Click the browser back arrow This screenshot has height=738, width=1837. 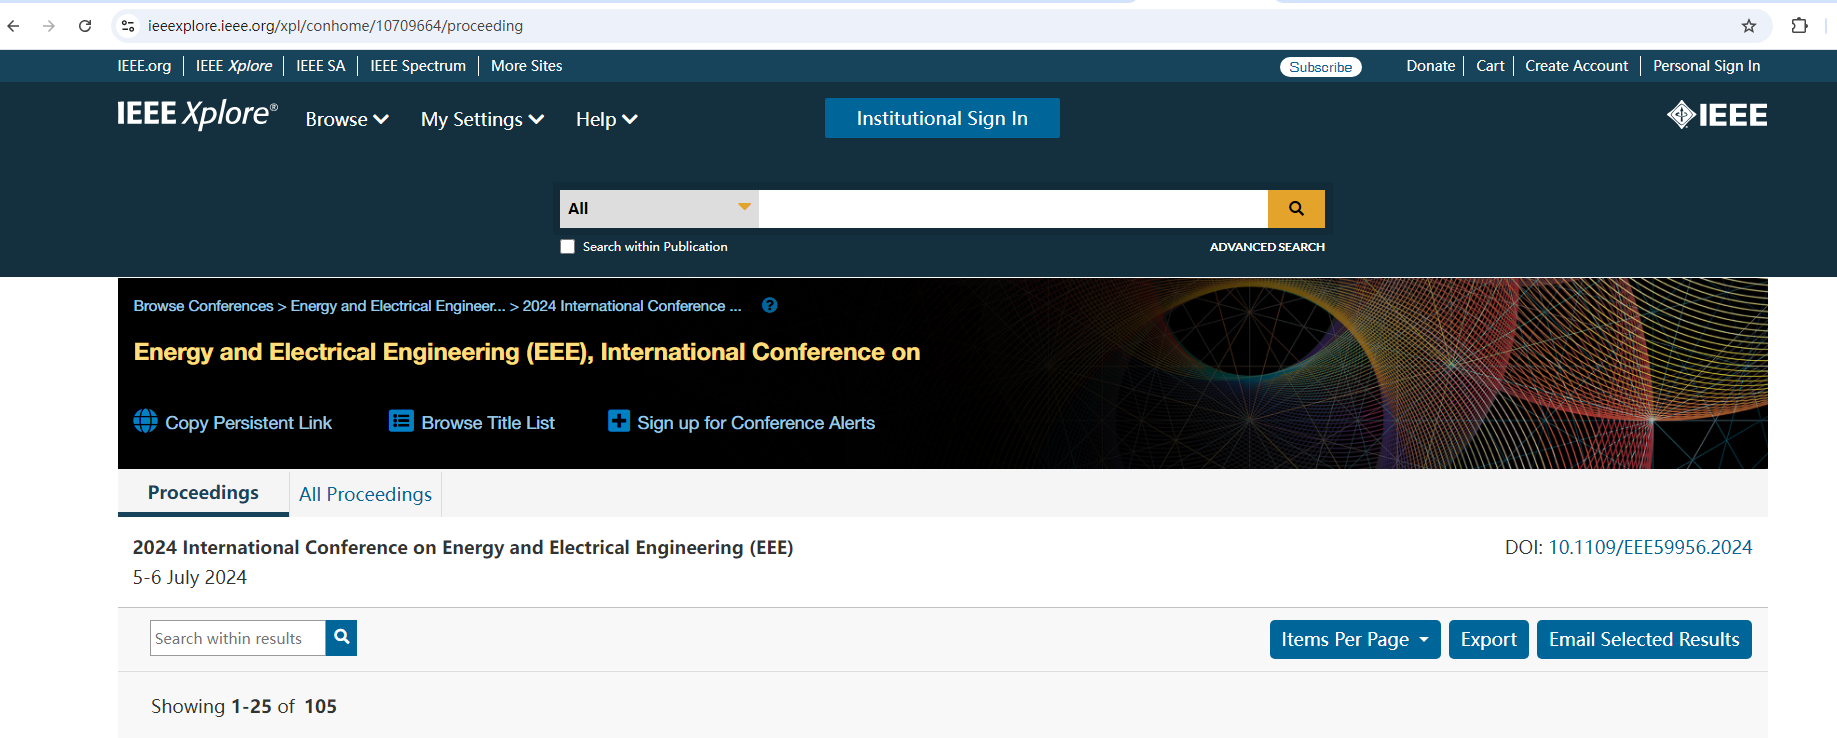13,26
